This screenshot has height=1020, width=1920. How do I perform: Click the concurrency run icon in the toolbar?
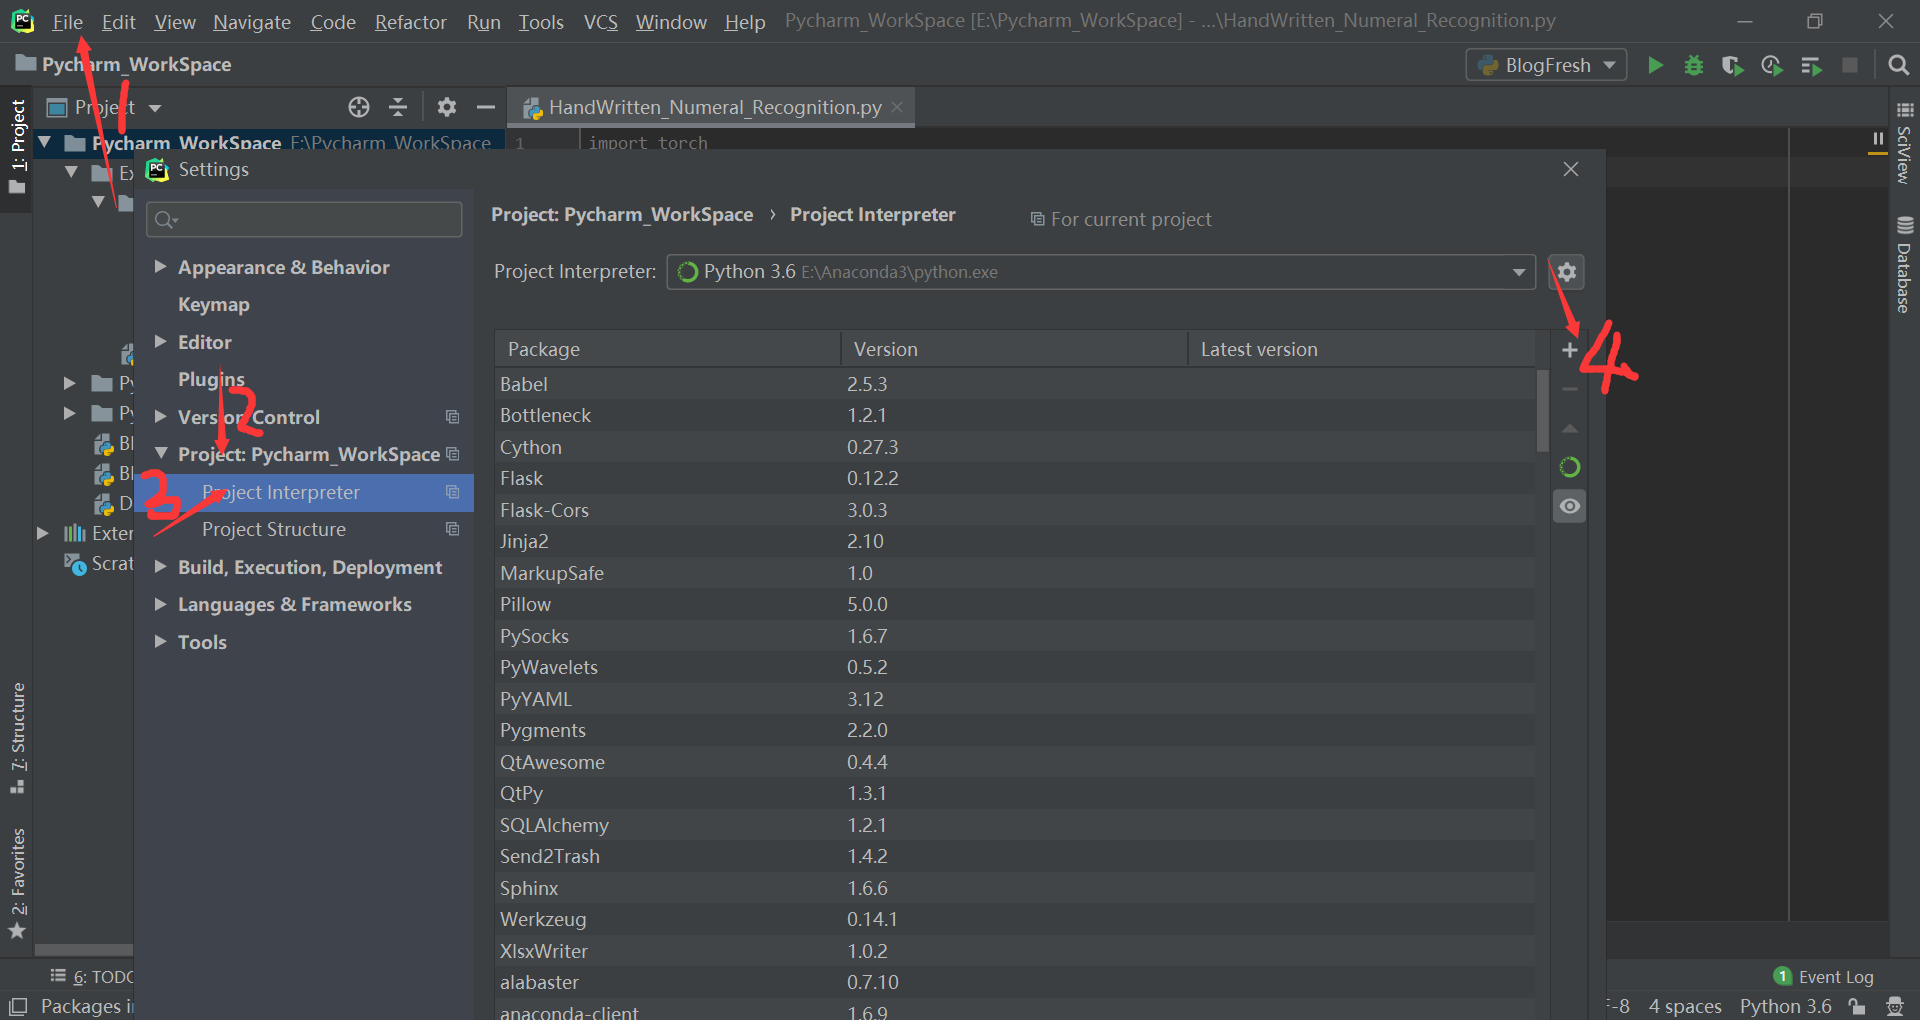coord(1811,65)
